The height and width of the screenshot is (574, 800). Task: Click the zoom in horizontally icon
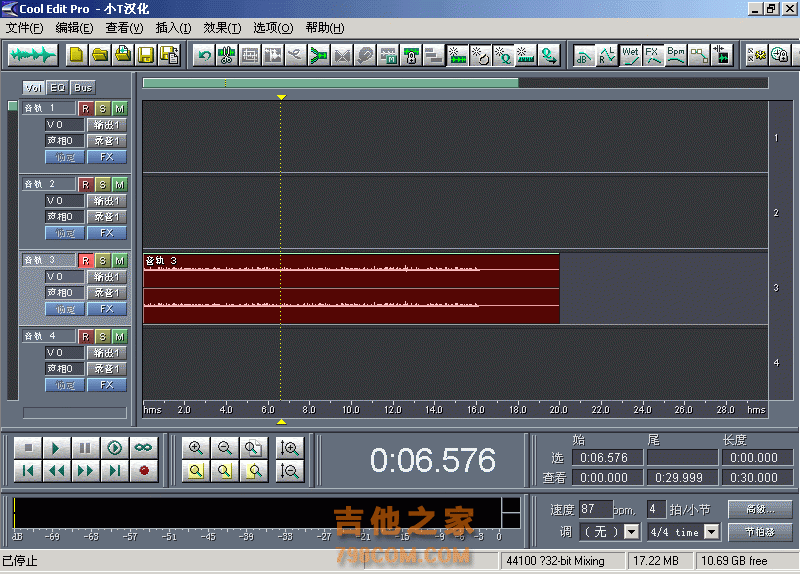[x=196, y=448]
